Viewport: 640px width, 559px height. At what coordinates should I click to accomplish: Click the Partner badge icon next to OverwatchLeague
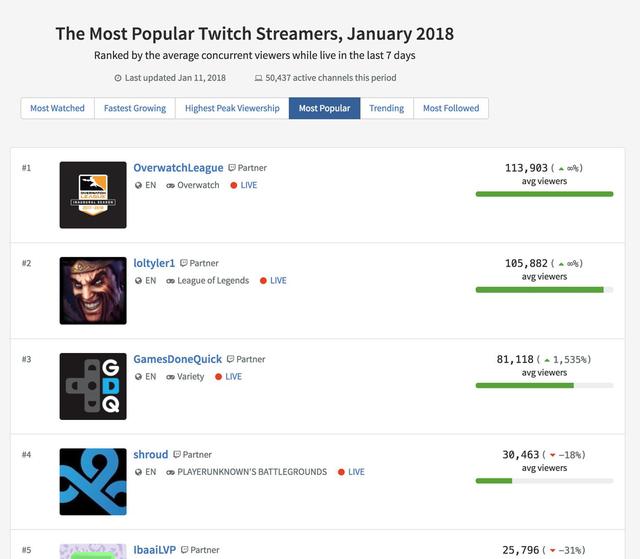232,168
